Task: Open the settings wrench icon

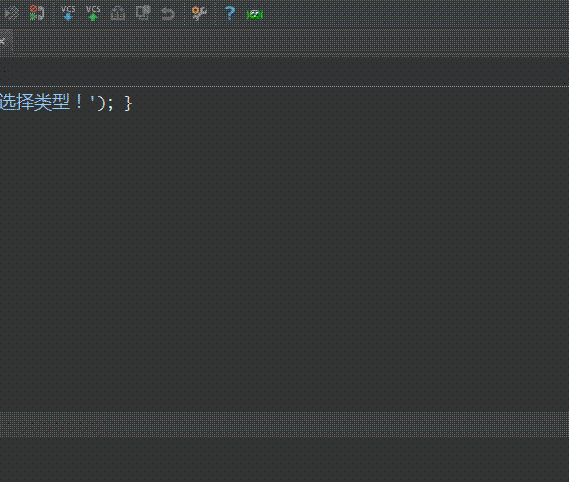Action: point(199,13)
